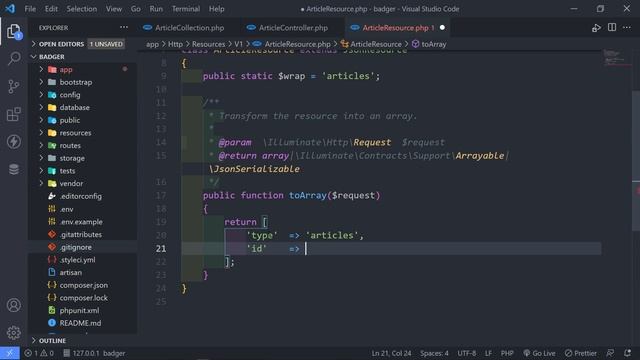Open Explorer views and more actions ellipsis

124,28
